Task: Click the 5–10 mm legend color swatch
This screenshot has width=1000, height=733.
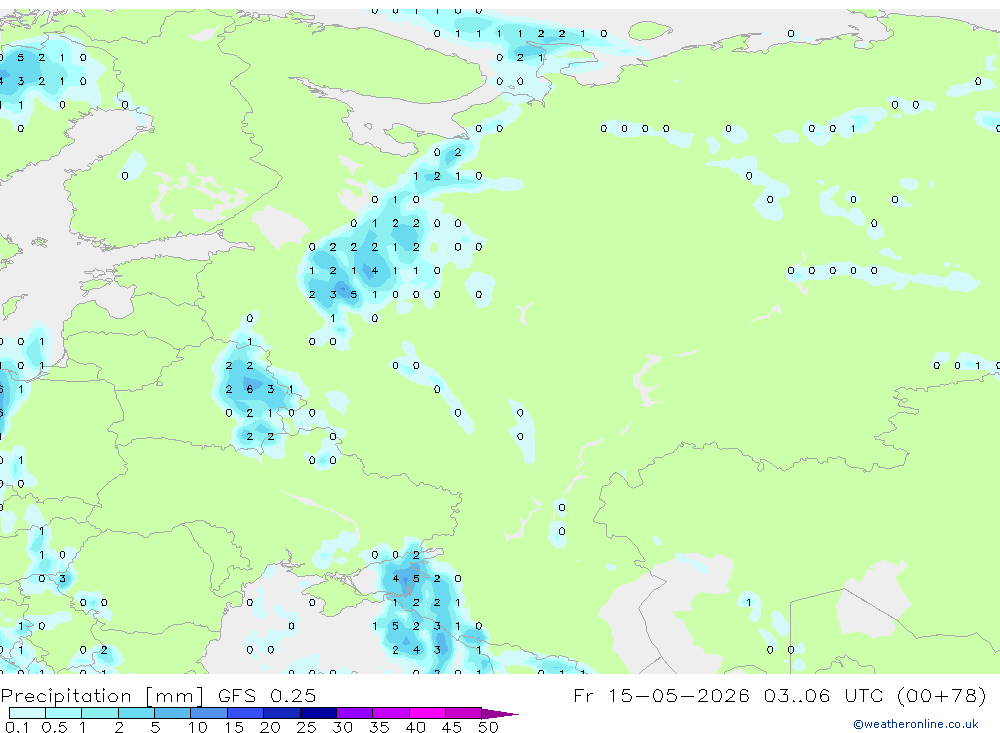Action: 173,713
